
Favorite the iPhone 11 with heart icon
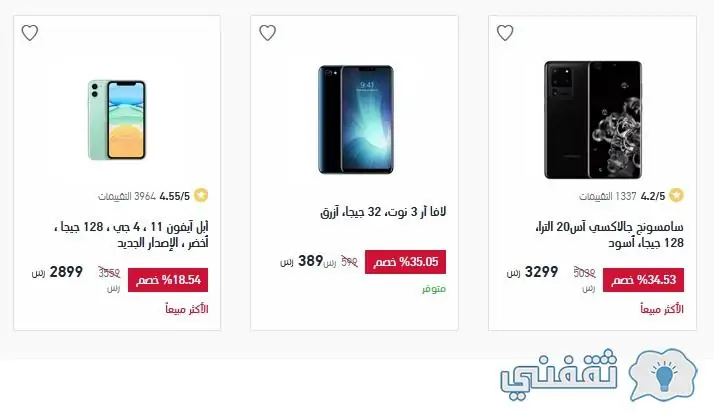coord(30,33)
